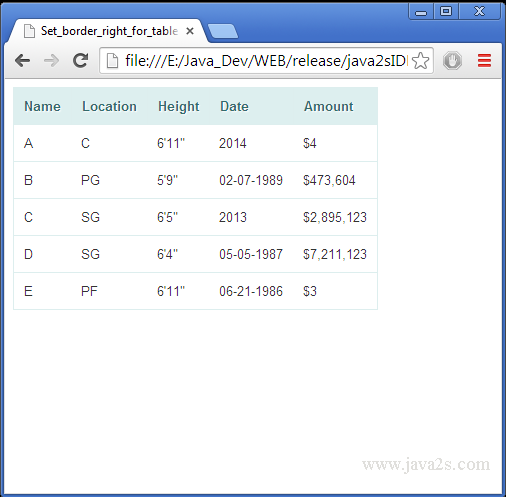506x497 pixels.
Task: Maximize the browser window
Action: 446,12
